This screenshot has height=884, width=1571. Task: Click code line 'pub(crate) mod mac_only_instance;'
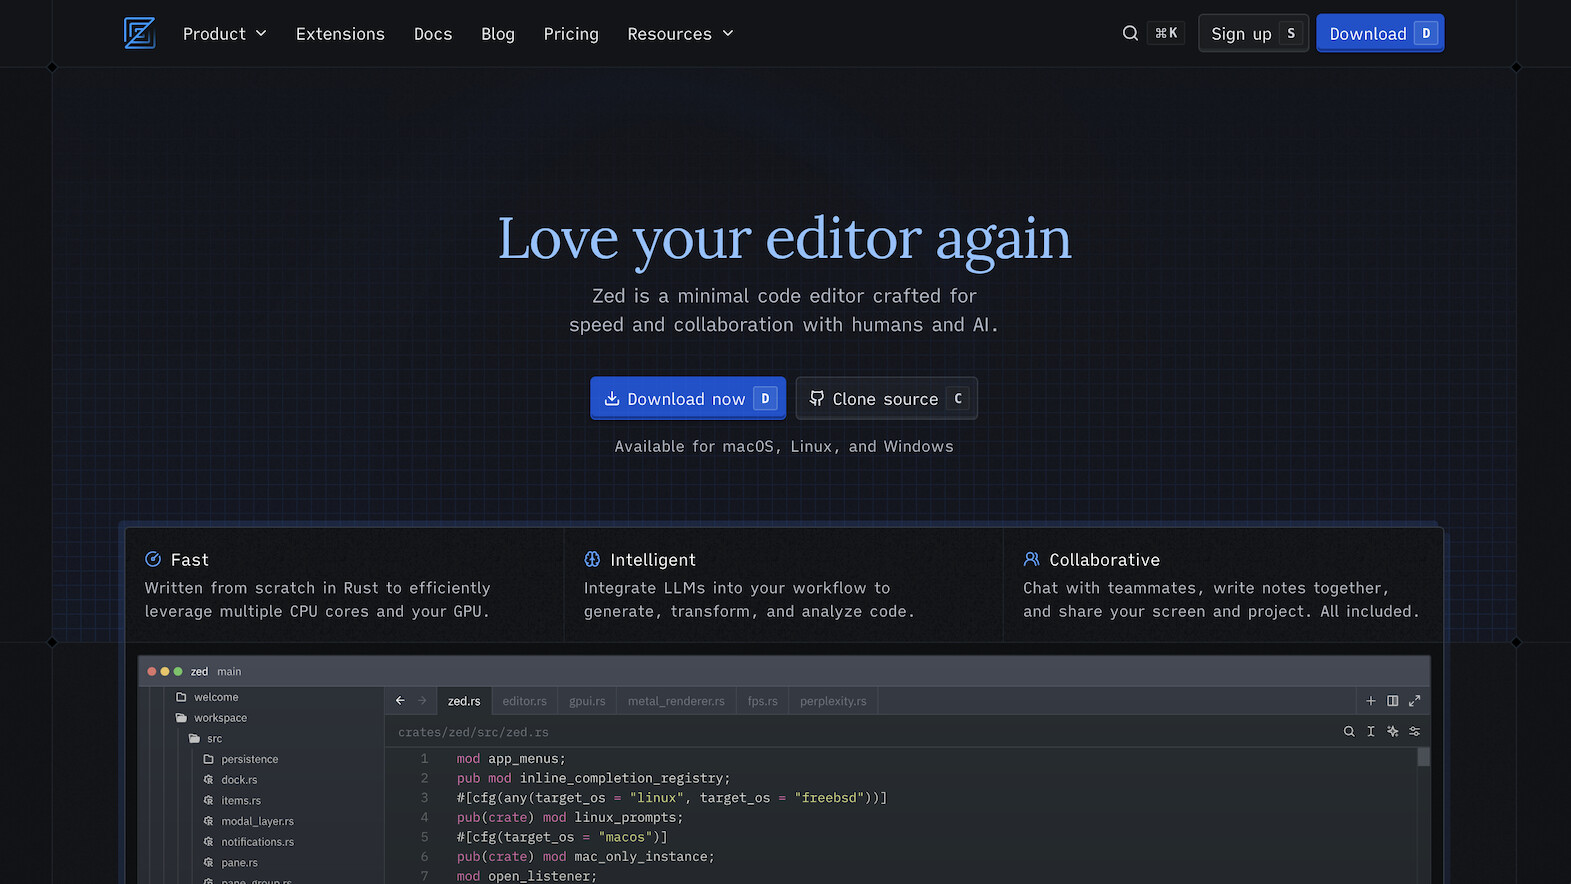pyautogui.click(x=586, y=857)
